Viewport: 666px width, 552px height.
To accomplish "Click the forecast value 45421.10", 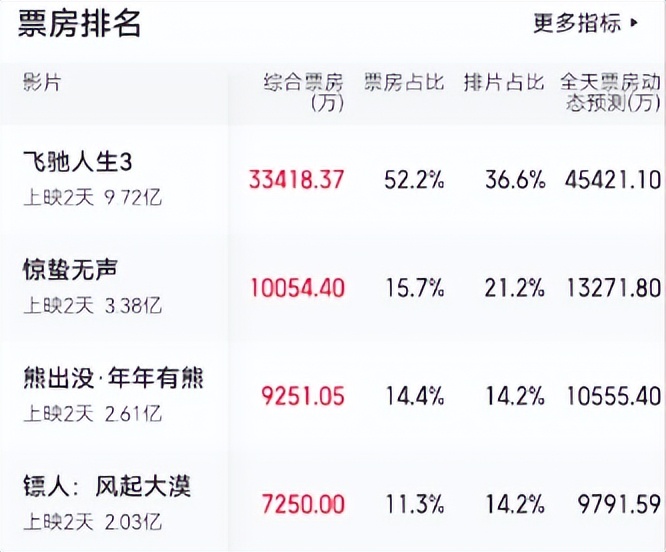I will click(x=612, y=180).
